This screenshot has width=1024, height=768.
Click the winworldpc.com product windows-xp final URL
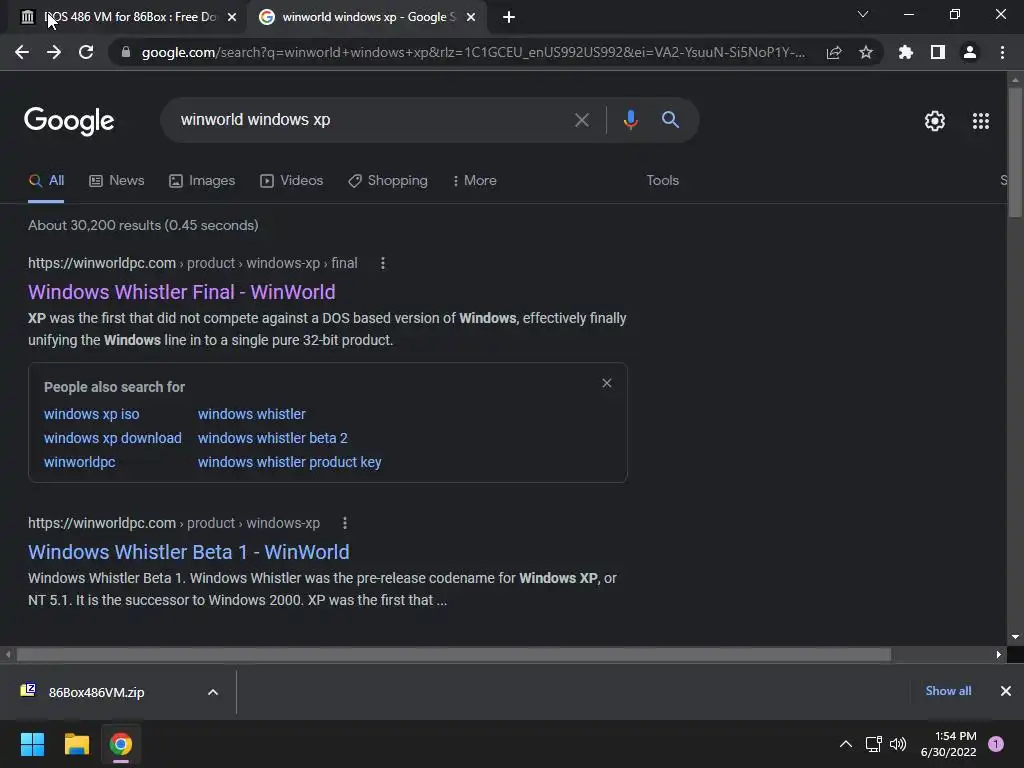(193, 263)
